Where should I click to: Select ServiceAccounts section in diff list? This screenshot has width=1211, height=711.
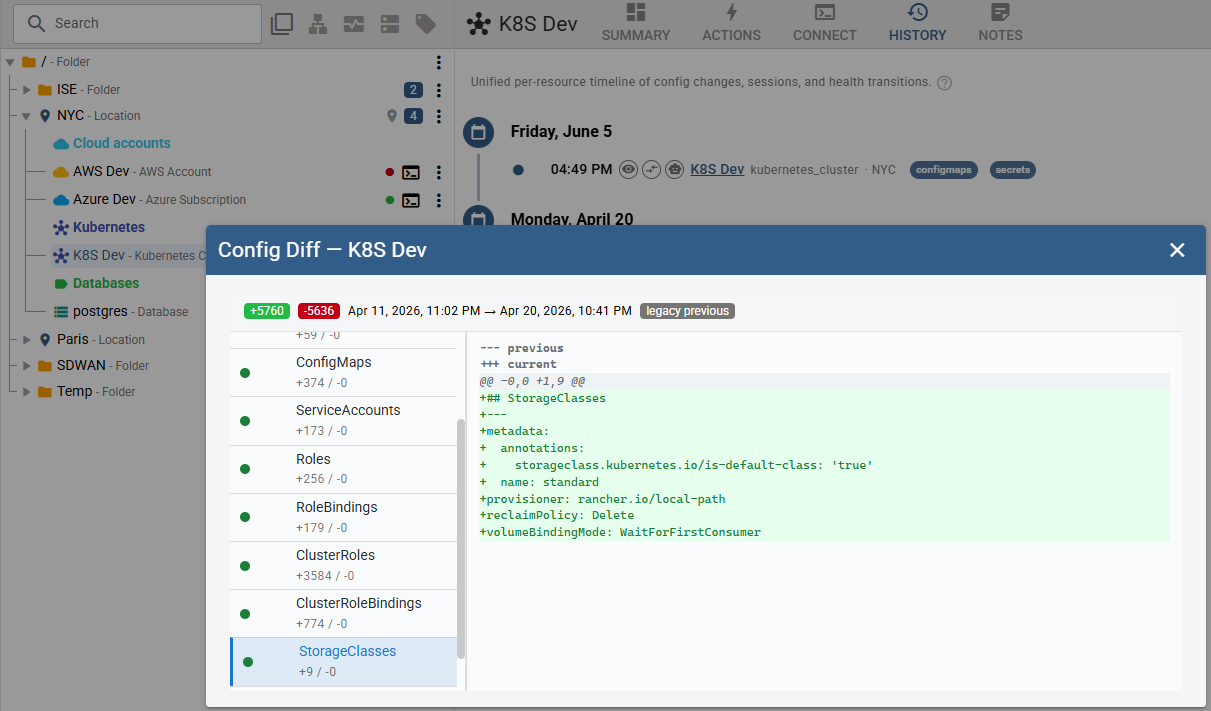[343, 421]
